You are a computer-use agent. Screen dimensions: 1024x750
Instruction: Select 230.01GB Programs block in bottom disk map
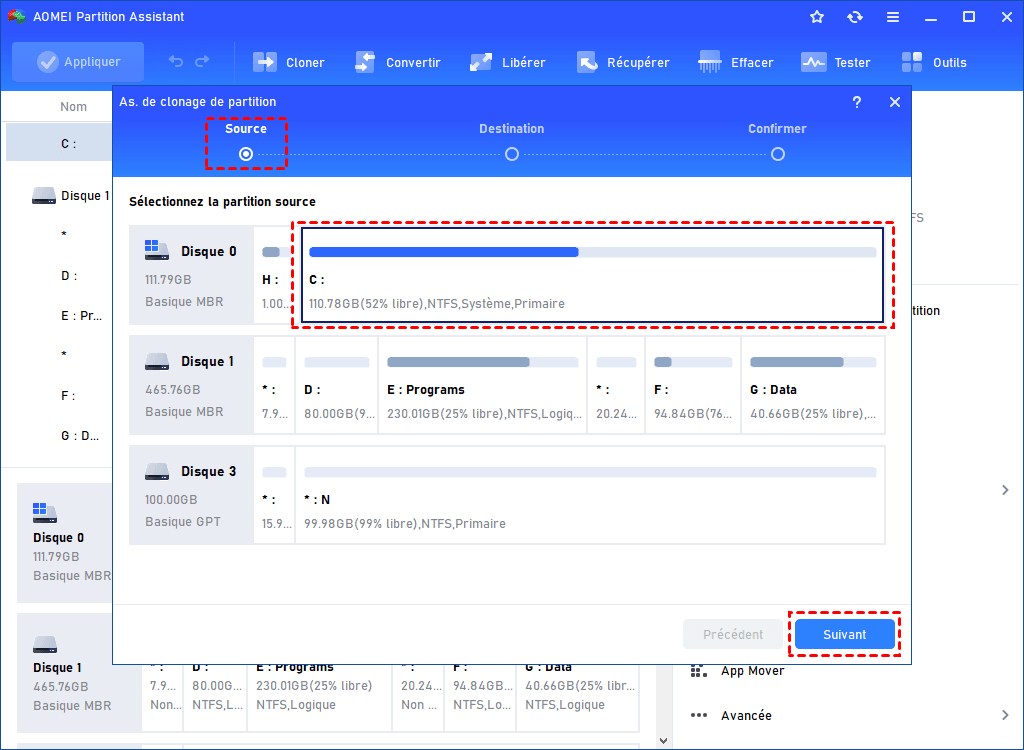point(319,698)
